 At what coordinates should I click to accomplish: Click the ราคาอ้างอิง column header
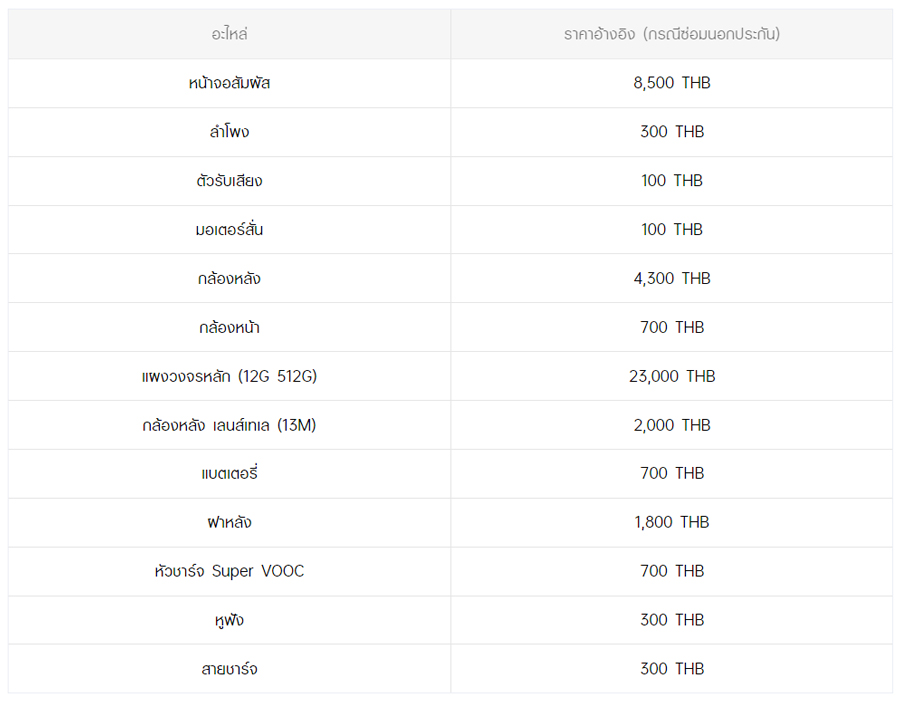coord(671,34)
